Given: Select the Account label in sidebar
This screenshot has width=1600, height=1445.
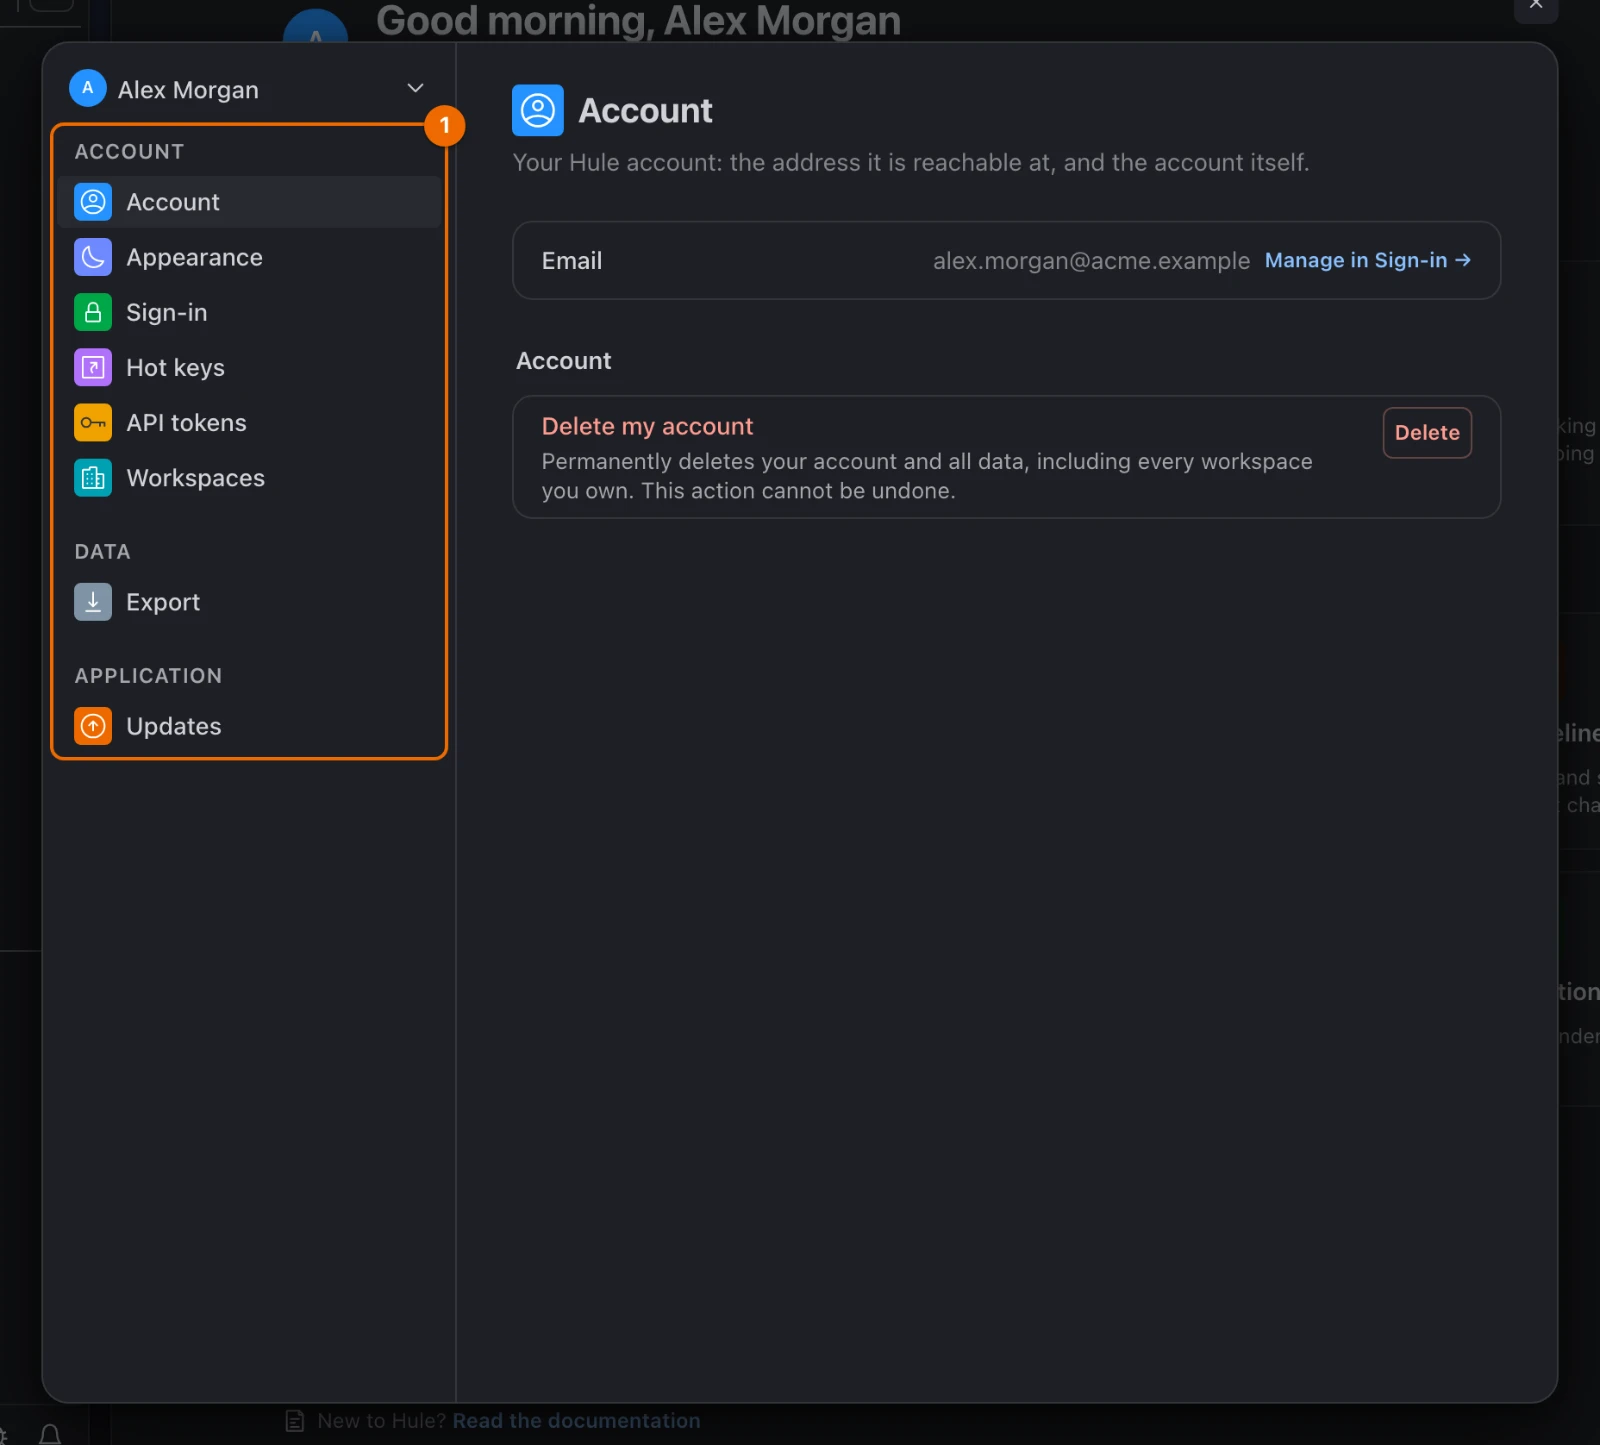Looking at the screenshot, I should click(173, 202).
